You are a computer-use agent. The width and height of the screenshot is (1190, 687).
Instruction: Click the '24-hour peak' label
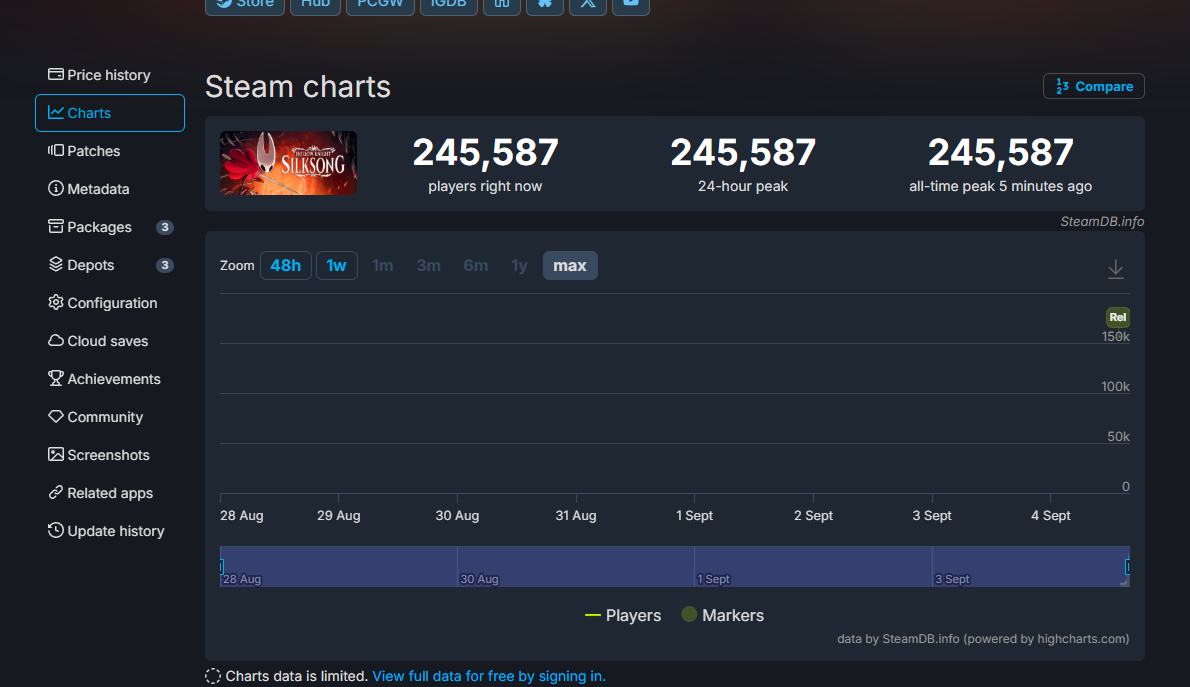pos(743,187)
